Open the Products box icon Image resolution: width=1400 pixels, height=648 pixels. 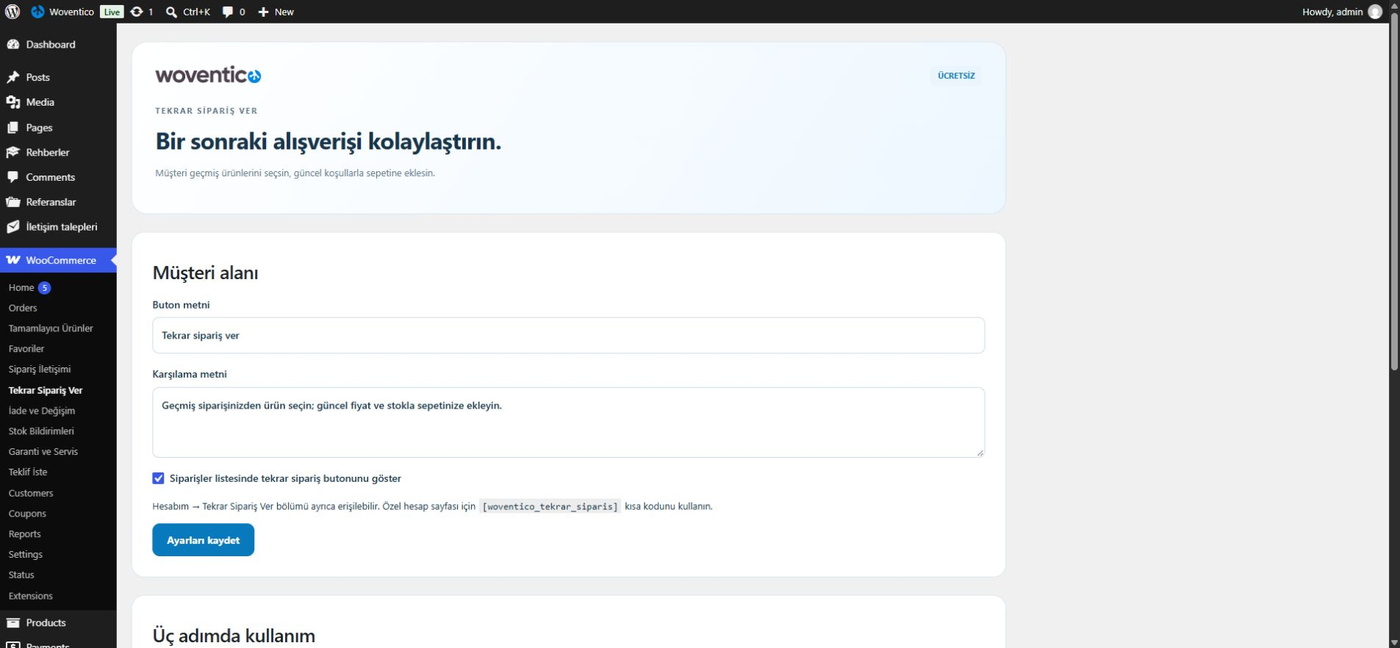point(13,622)
